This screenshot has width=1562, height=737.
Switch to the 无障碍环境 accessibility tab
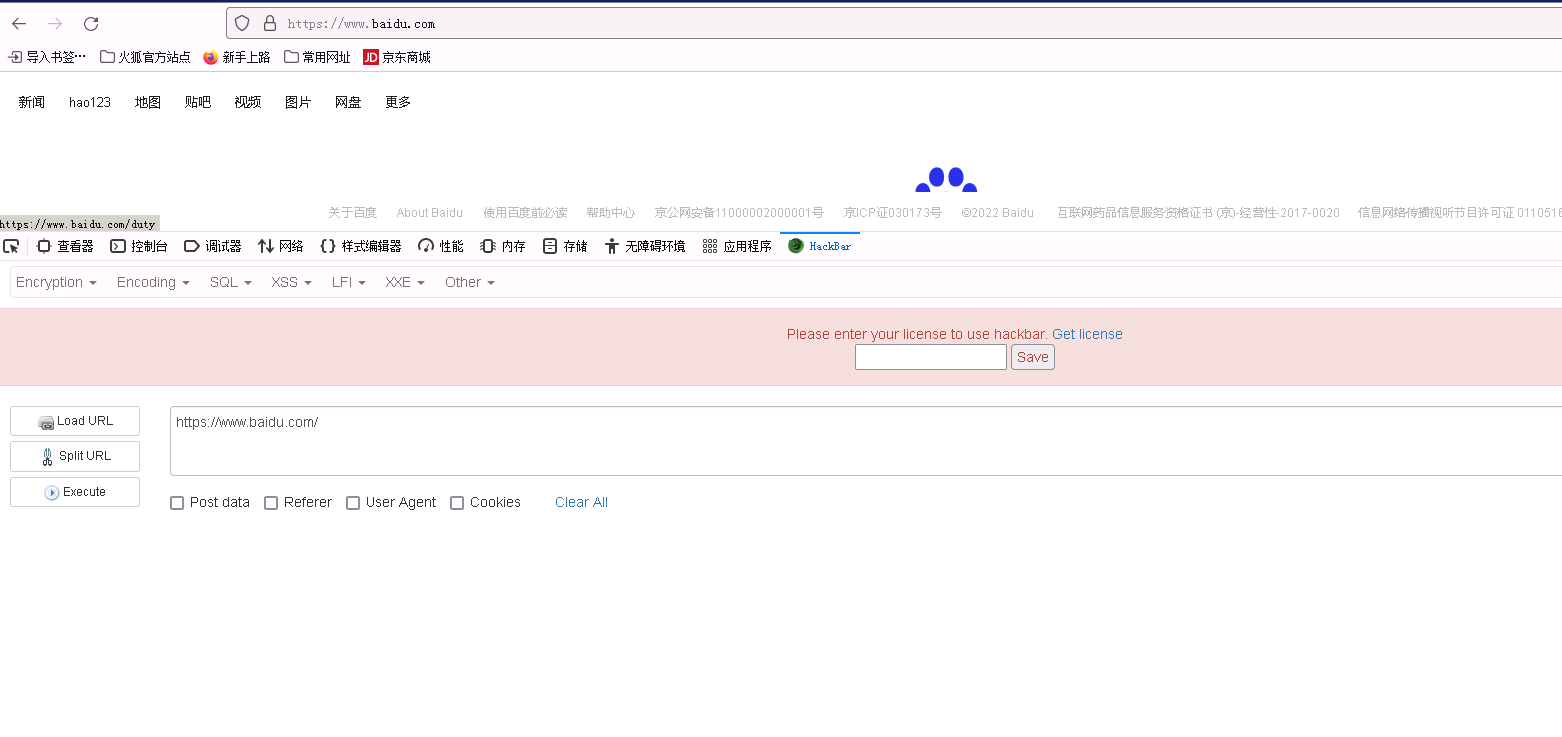tap(646, 246)
